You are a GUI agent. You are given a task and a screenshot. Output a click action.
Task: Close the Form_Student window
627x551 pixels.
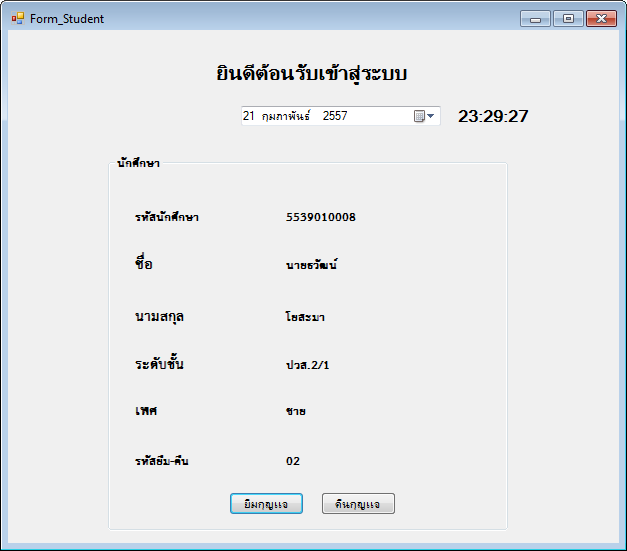(601, 19)
